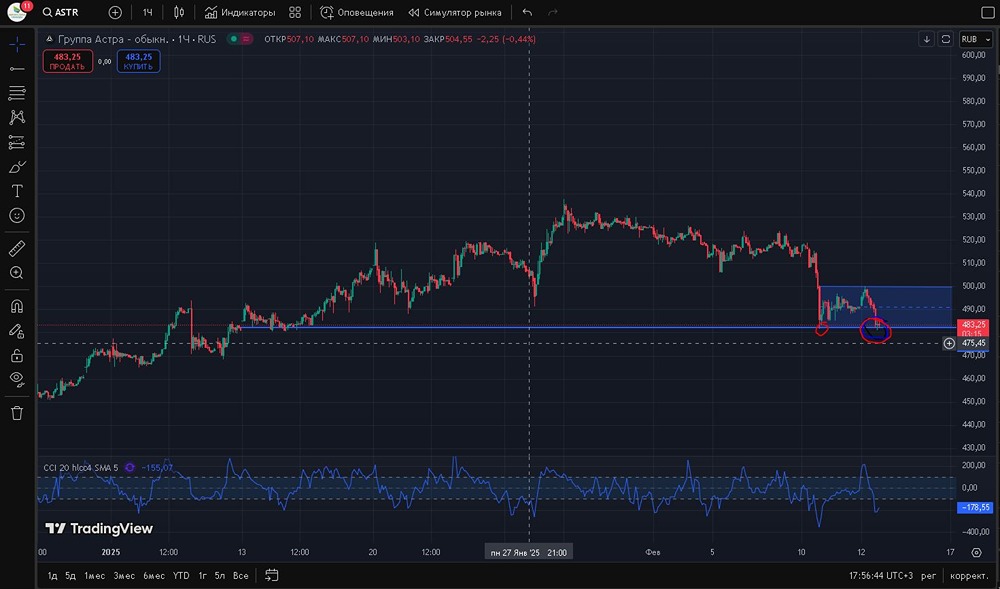Image resolution: width=1000 pixels, height=589 pixels.
Task: Open the chart layout grid icon
Action: 294,13
